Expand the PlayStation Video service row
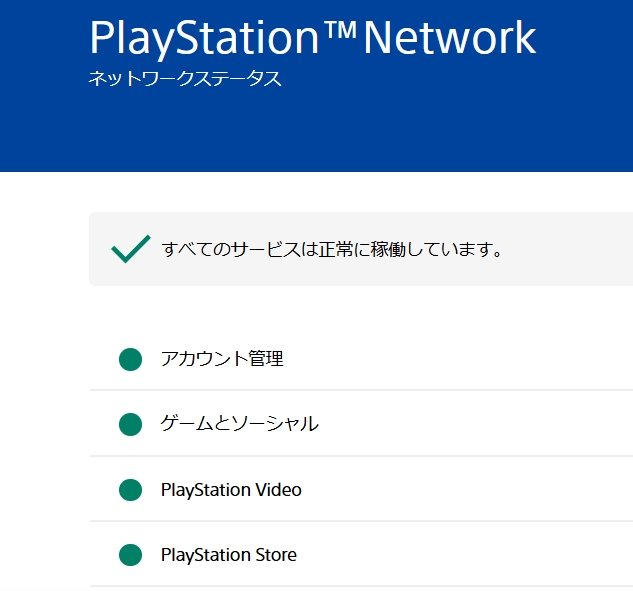Image resolution: width=633 pixels, height=591 pixels. [x=231, y=490]
